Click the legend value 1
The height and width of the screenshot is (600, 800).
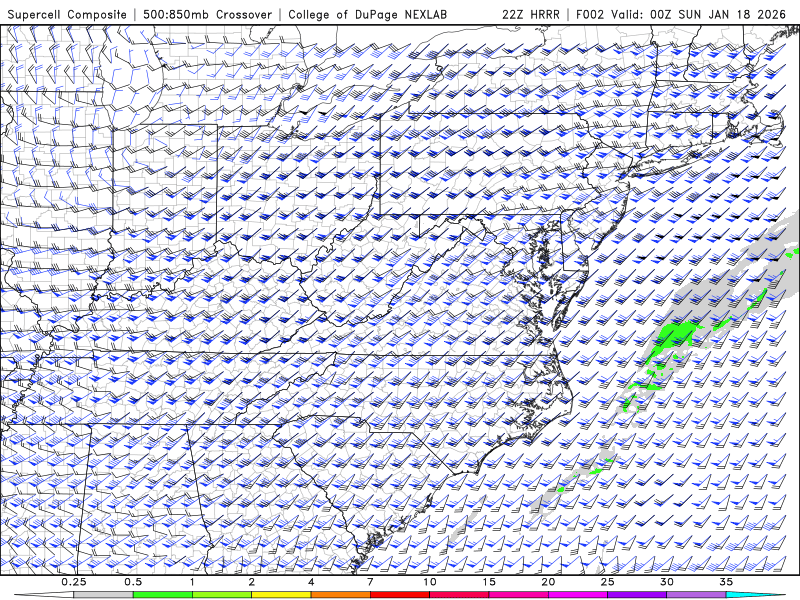(192, 582)
